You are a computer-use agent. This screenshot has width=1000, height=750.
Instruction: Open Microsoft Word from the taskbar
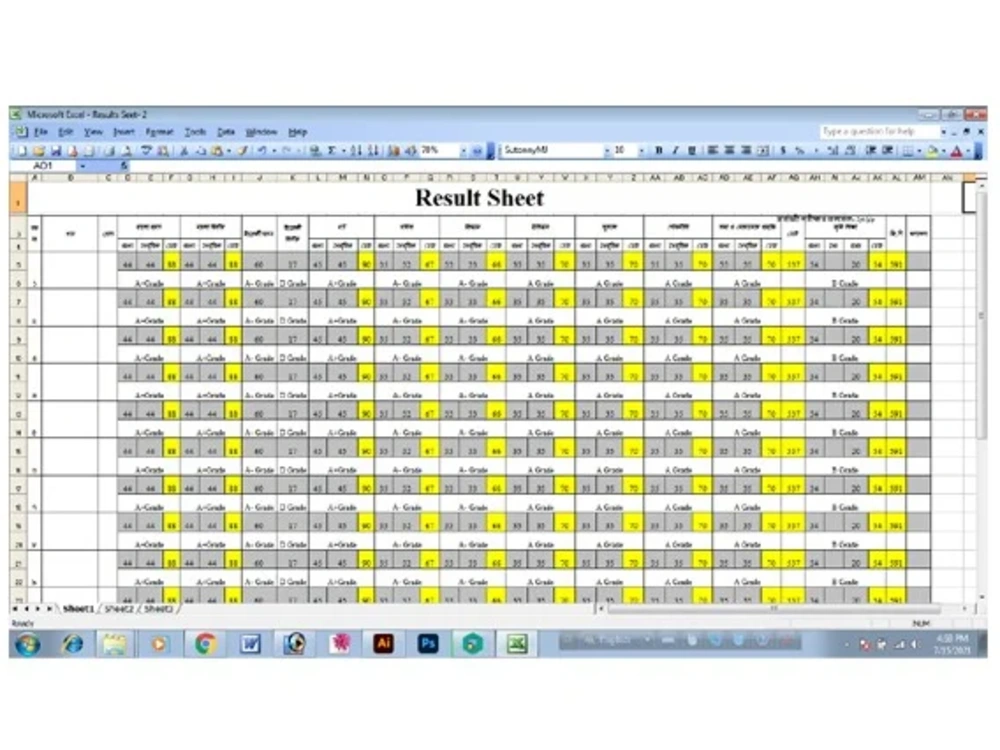[x=251, y=644]
